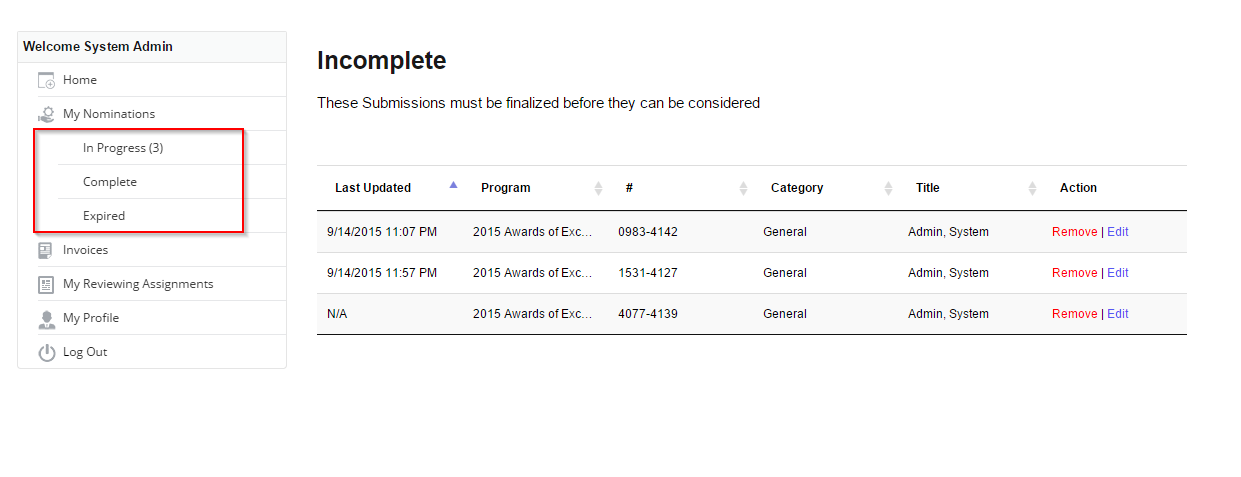The image size is (1241, 477).
Task: Open In Progress (3) submenu item
Action: (x=123, y=148)
